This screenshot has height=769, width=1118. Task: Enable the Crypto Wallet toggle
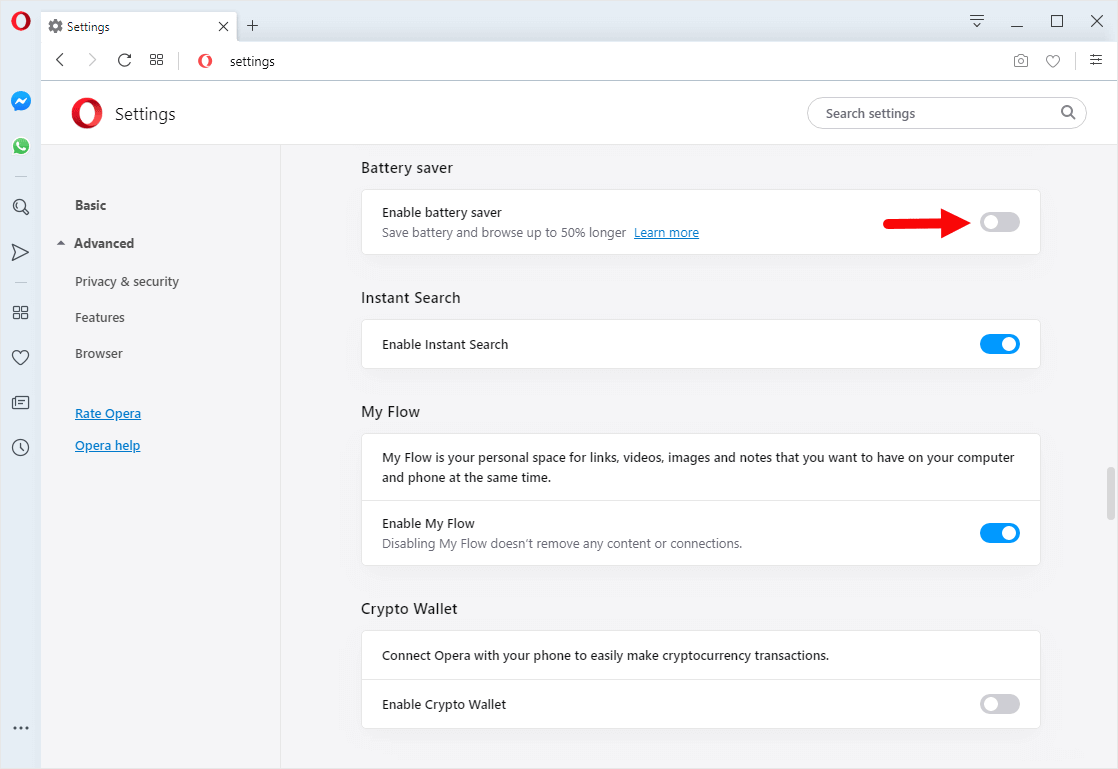1000,705
